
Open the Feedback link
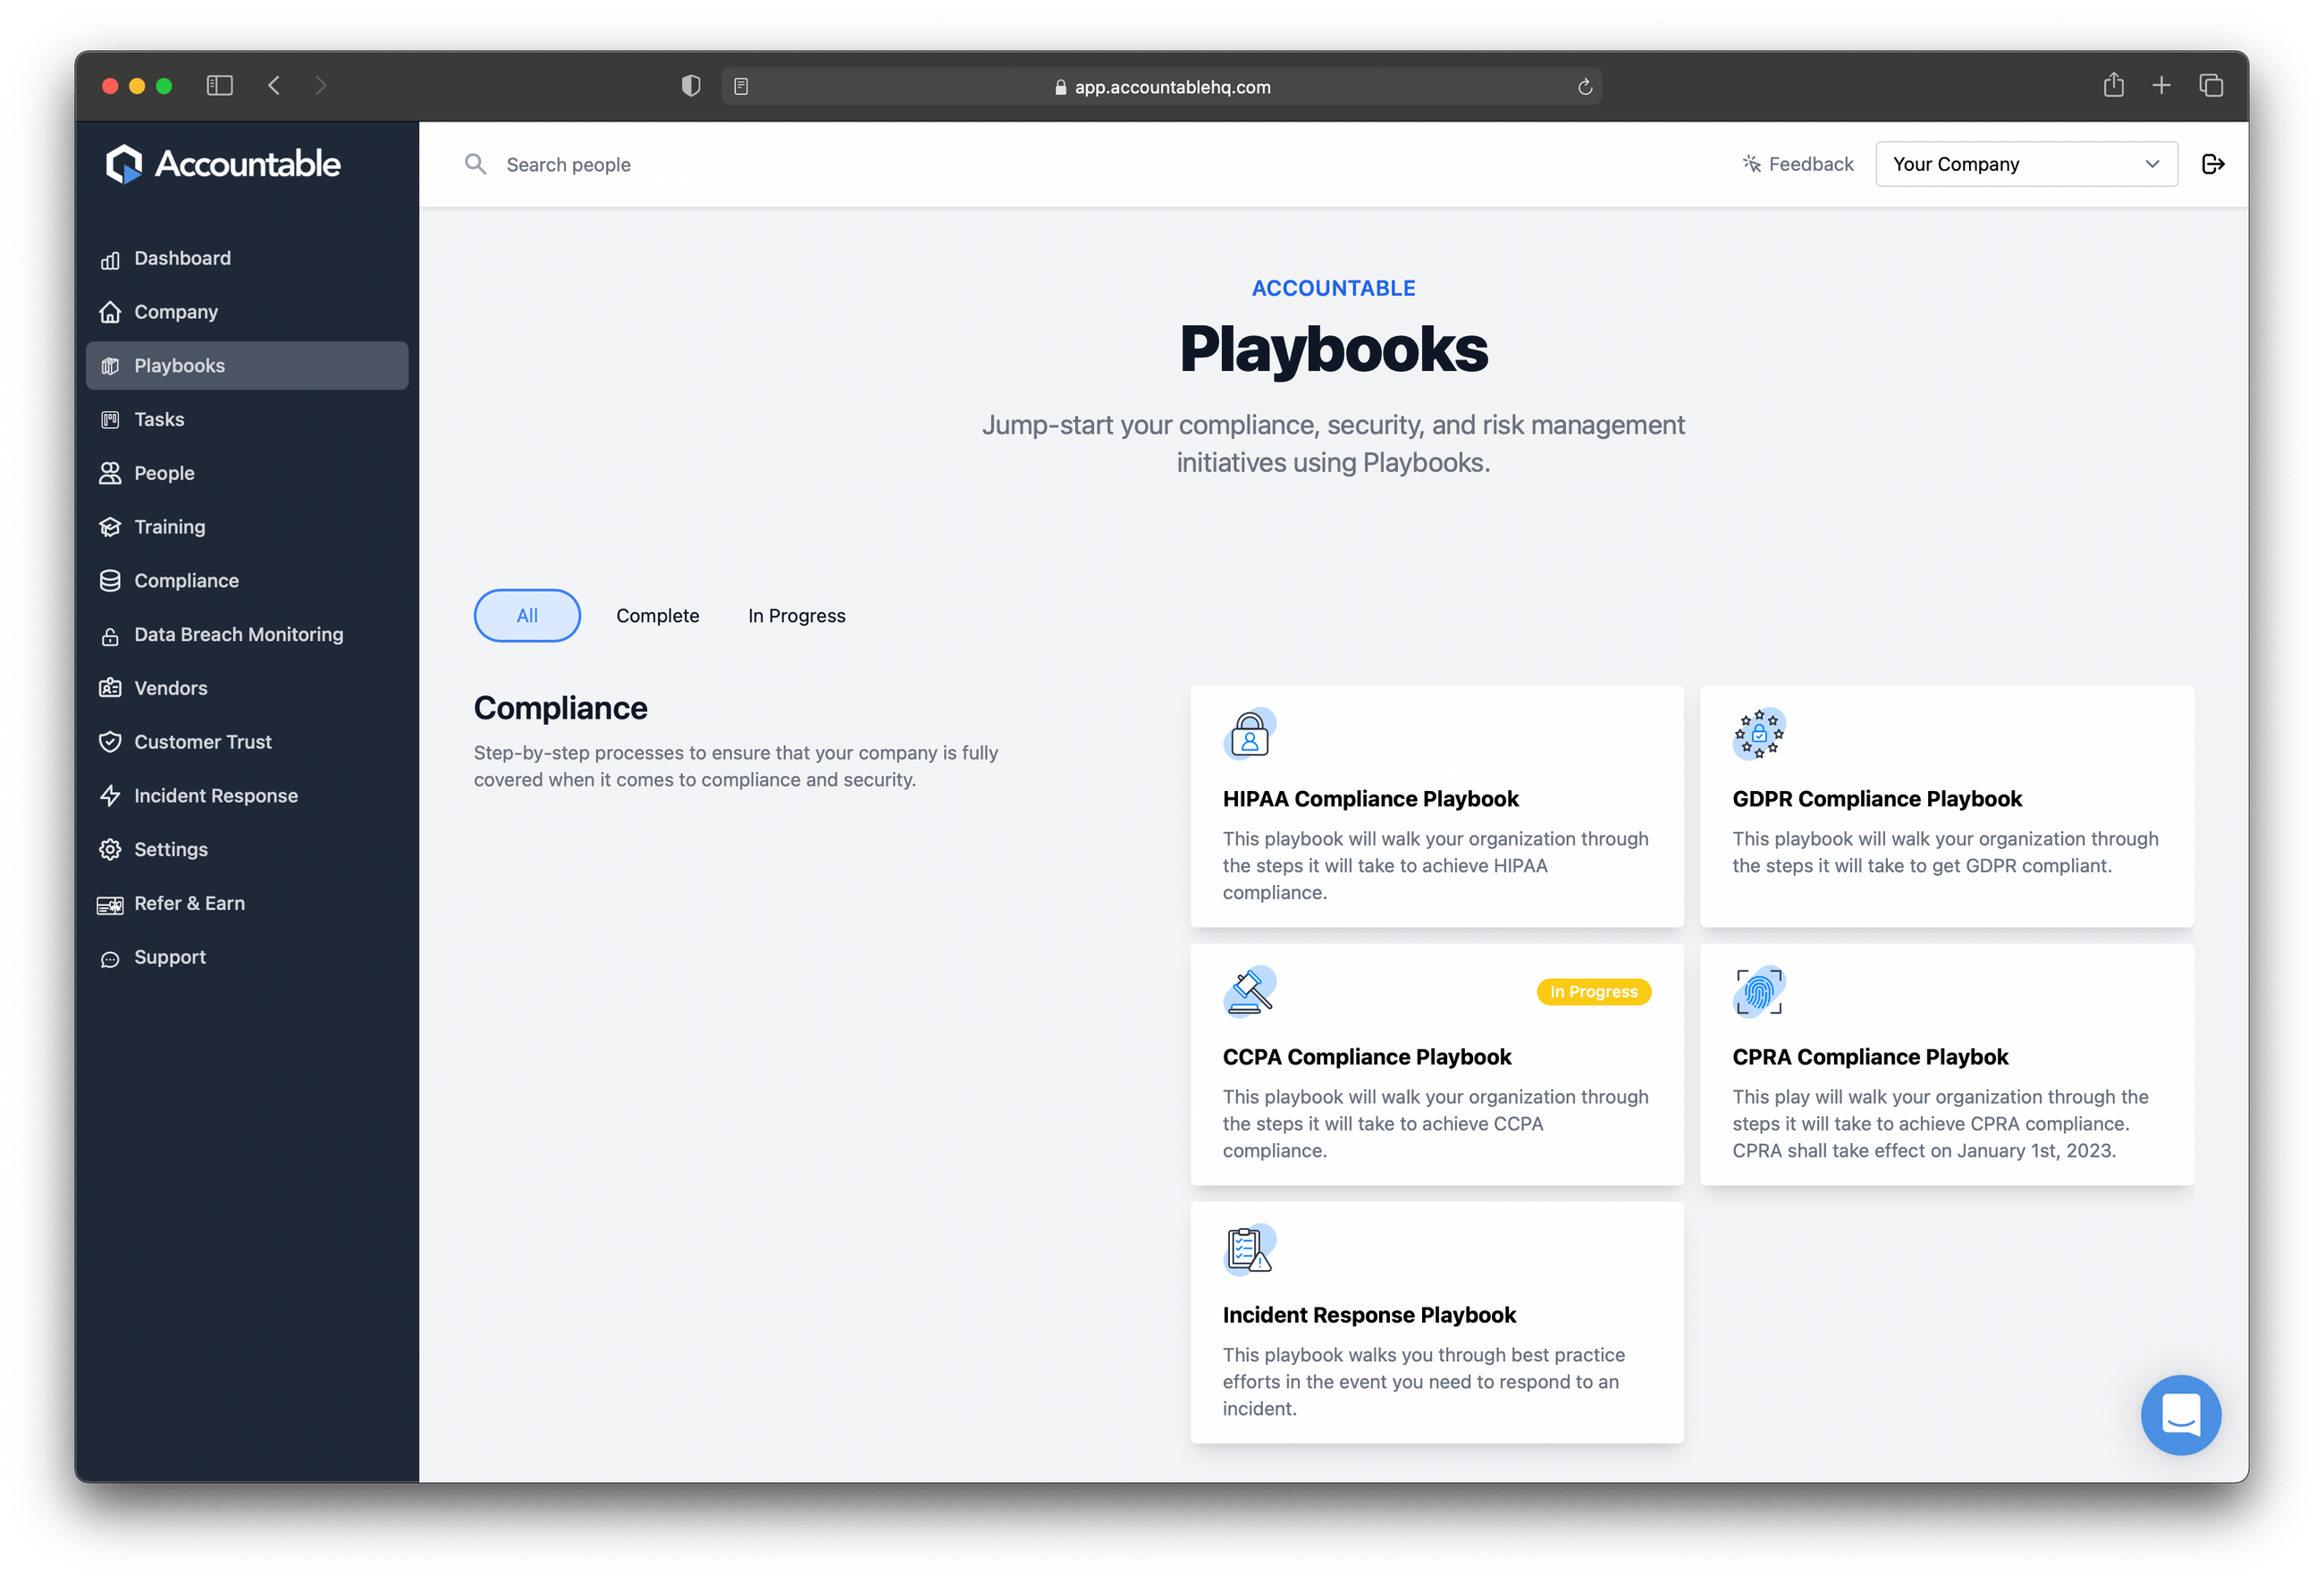[1797, 164]
